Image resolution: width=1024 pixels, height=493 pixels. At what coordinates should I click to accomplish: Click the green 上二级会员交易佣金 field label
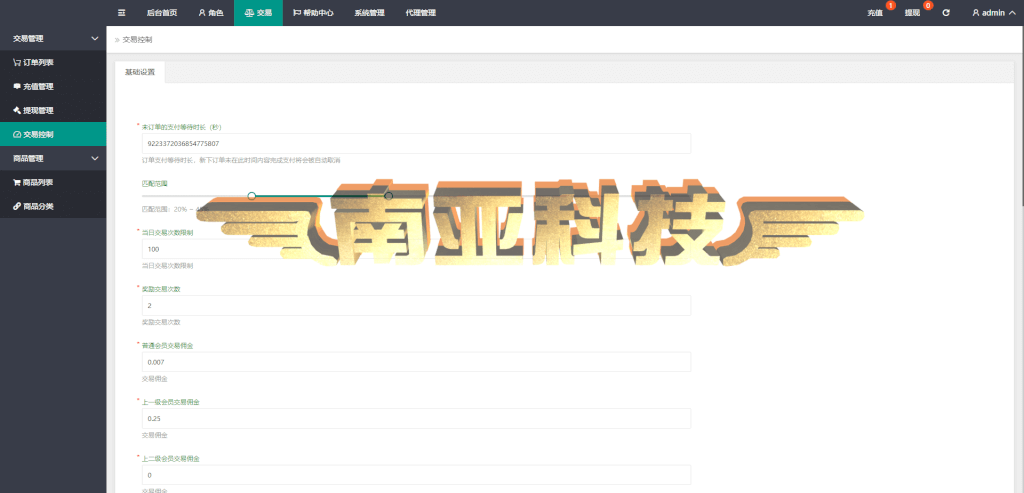170,458
